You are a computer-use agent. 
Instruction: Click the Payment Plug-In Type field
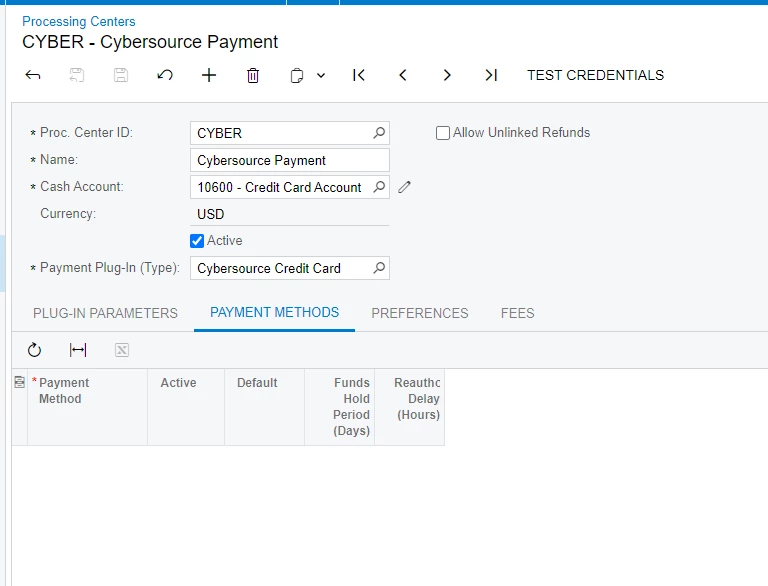(x=289, y=268)
